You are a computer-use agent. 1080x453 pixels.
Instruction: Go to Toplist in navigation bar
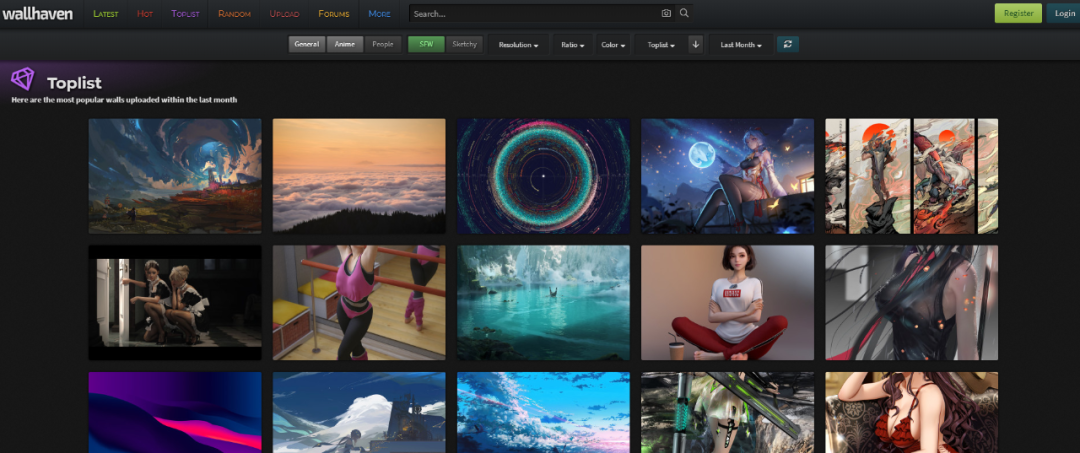pos(185,14)
